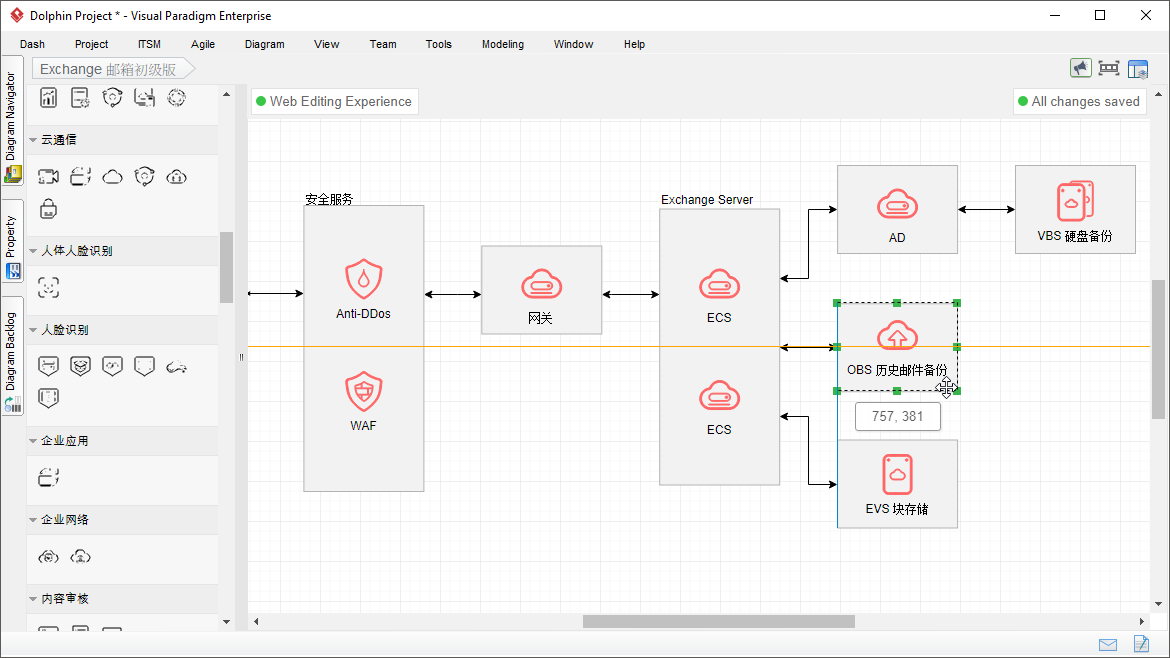This screenshot has width=1170, height=658.
Task: Click the fit-width toolbar icon
Action: 1109,69
